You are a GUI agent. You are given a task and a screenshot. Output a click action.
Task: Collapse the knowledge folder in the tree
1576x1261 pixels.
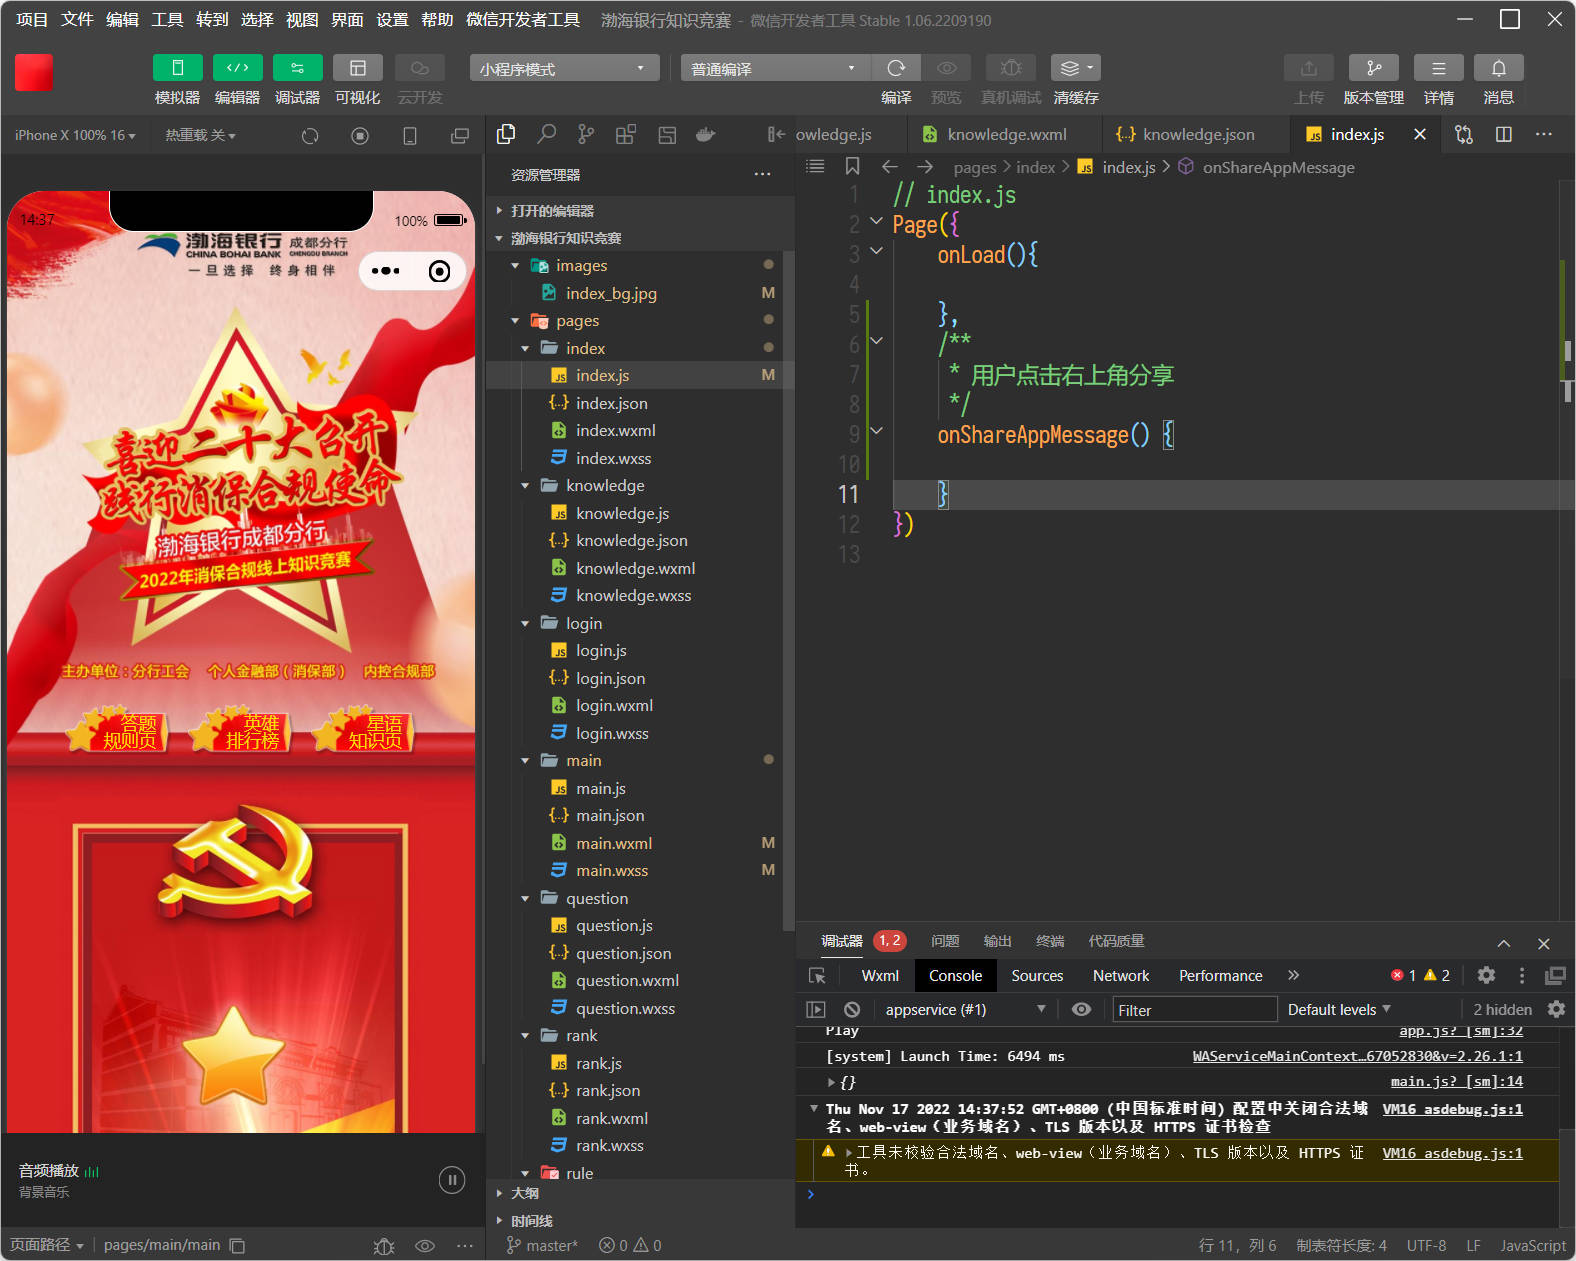click(x=526, y=486)
